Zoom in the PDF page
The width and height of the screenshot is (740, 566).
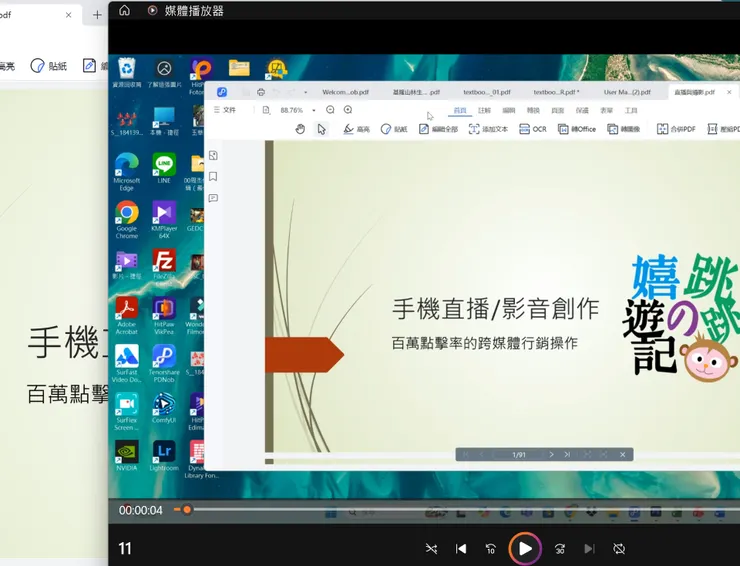pyautogui.click(x=348, y=110)
